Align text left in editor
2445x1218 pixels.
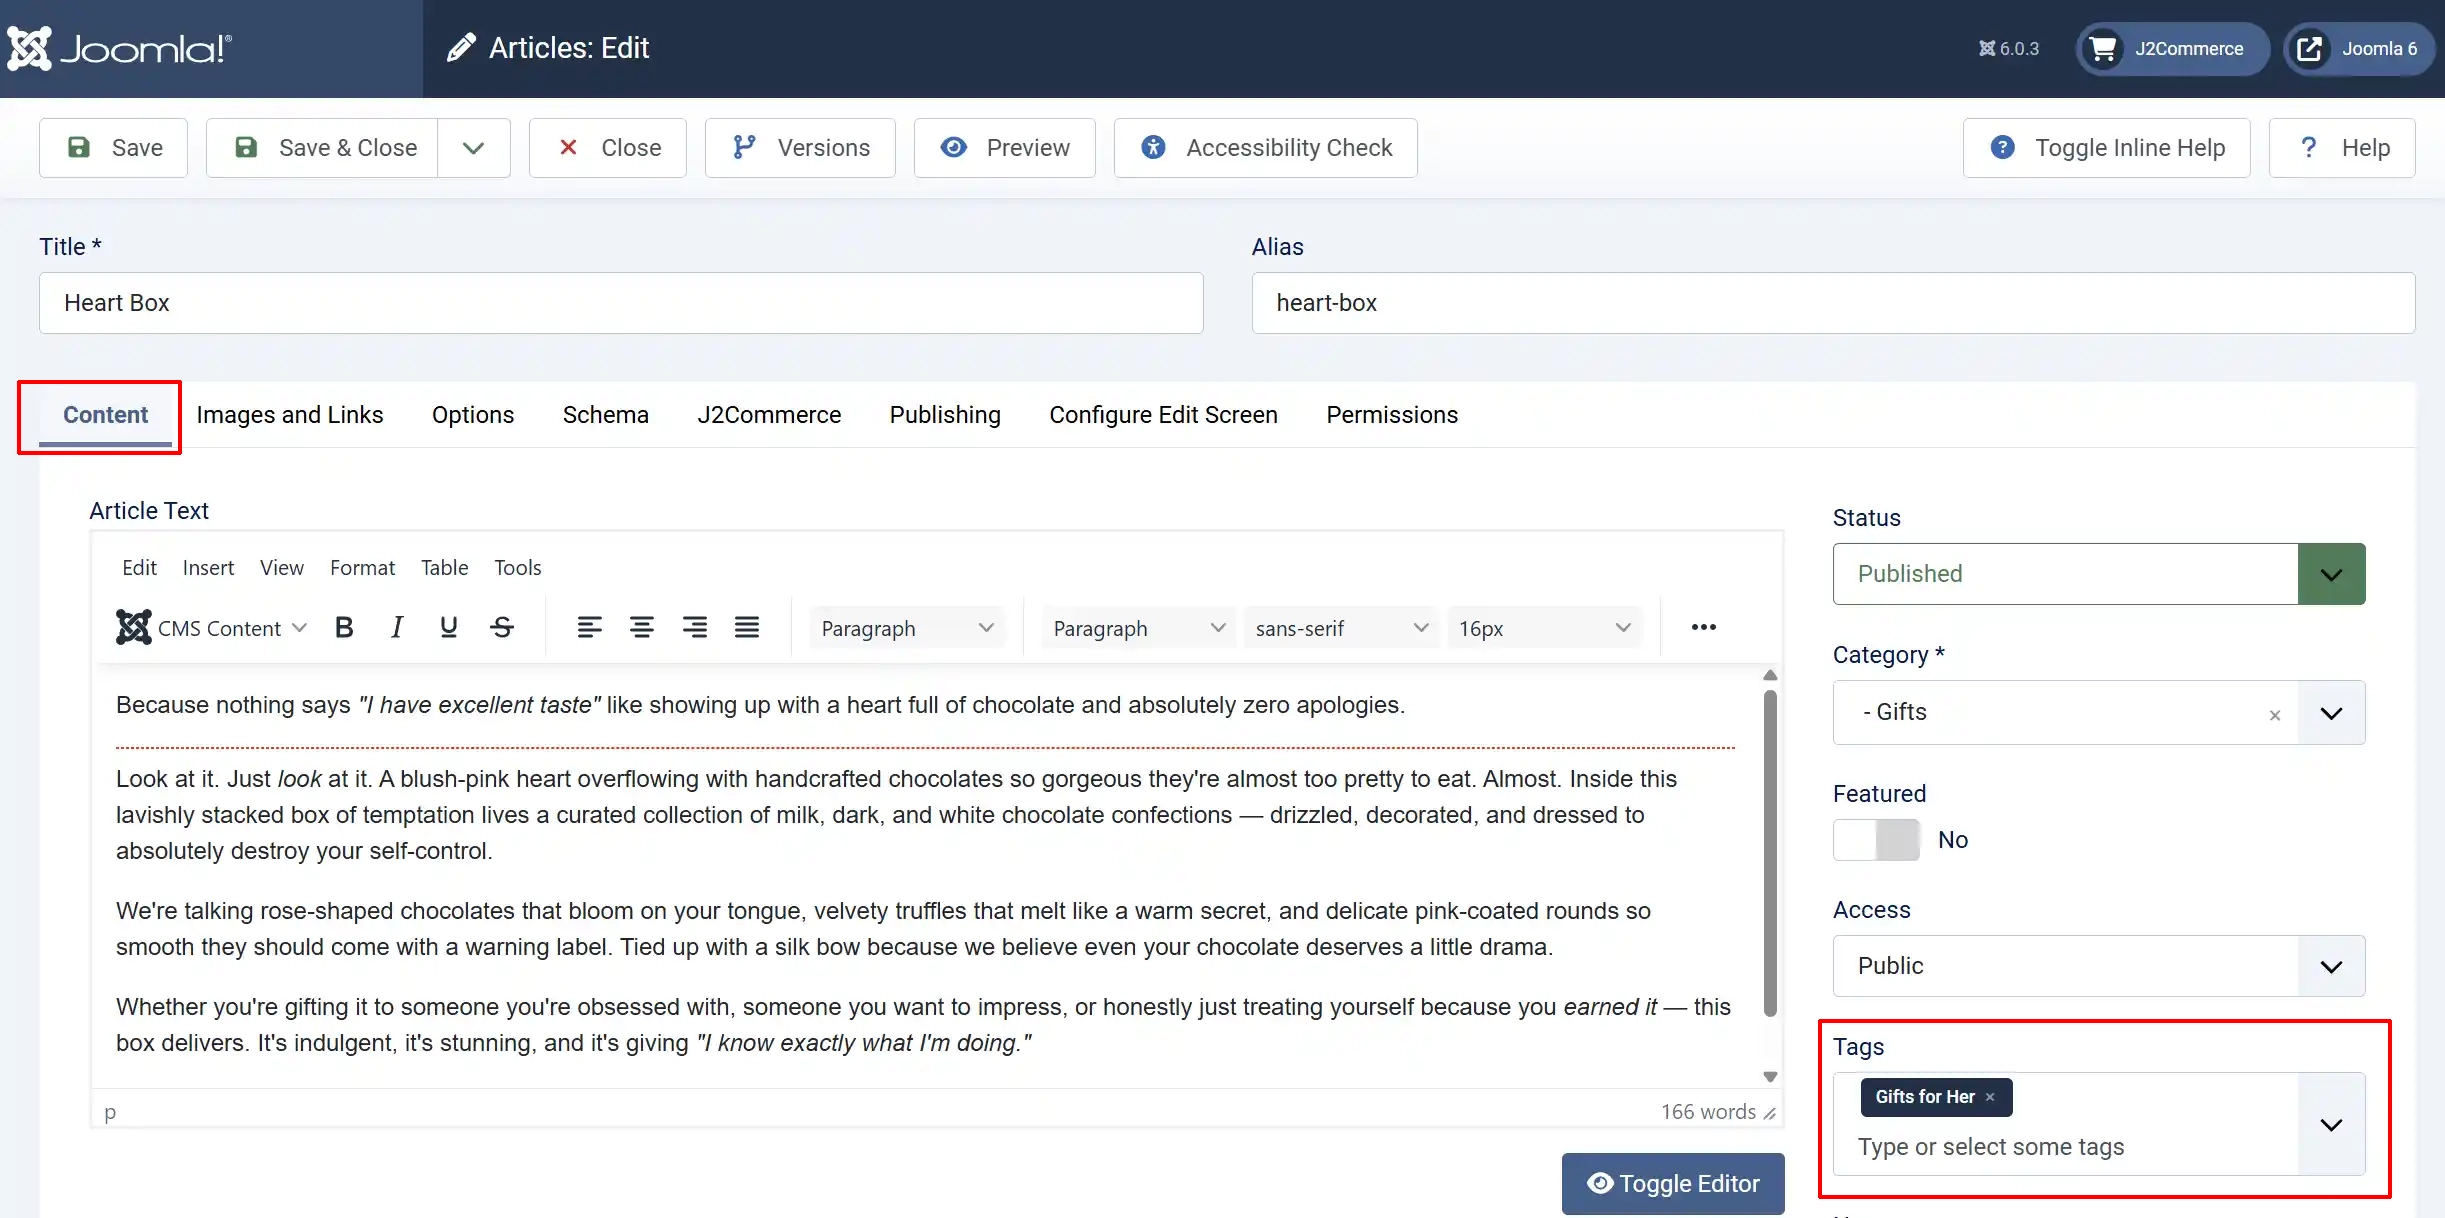pyautogui.click(x=589, y=627)
